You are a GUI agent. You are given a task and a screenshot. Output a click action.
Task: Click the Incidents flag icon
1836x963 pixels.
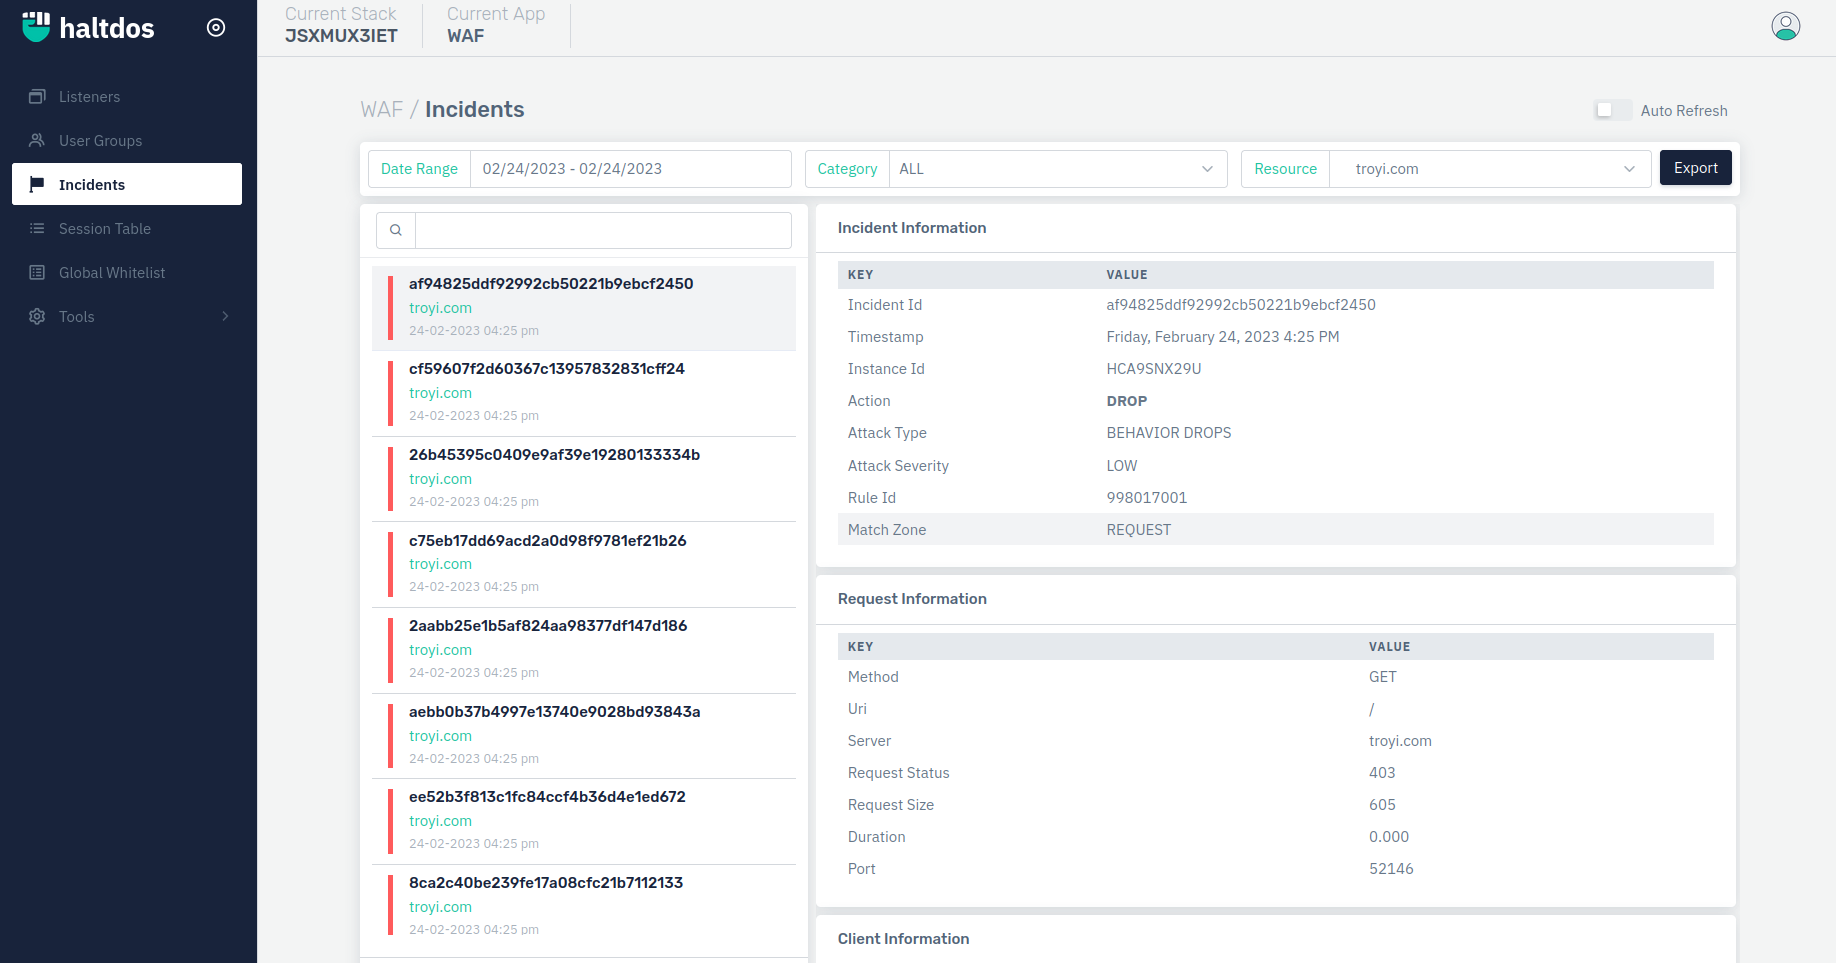coord(37,185)
